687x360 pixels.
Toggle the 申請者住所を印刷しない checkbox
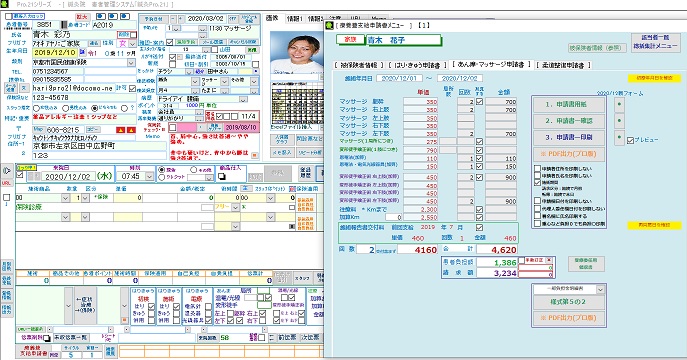click(x=538, y=168)
